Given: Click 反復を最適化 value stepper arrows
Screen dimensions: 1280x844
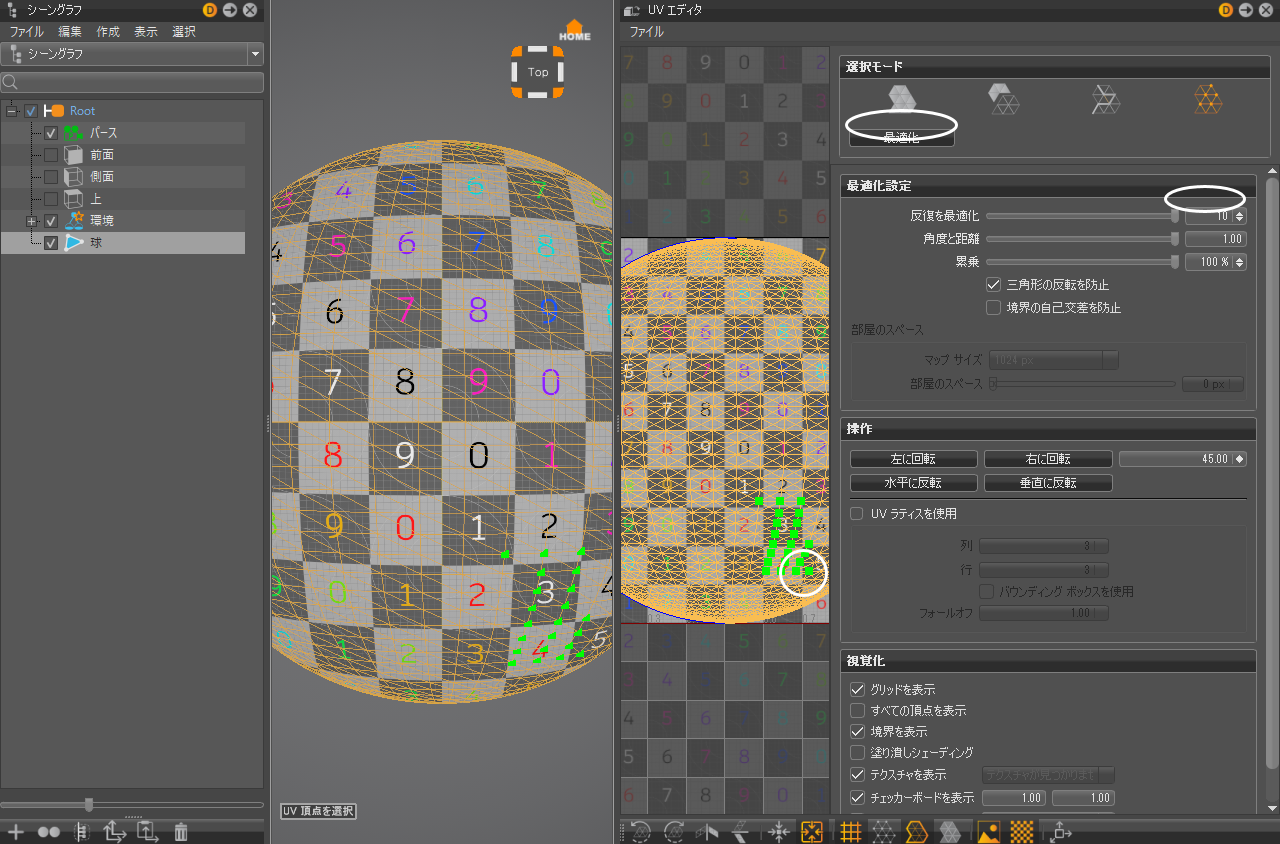Looking at the screenshot, I should [x=1241, y=216].
